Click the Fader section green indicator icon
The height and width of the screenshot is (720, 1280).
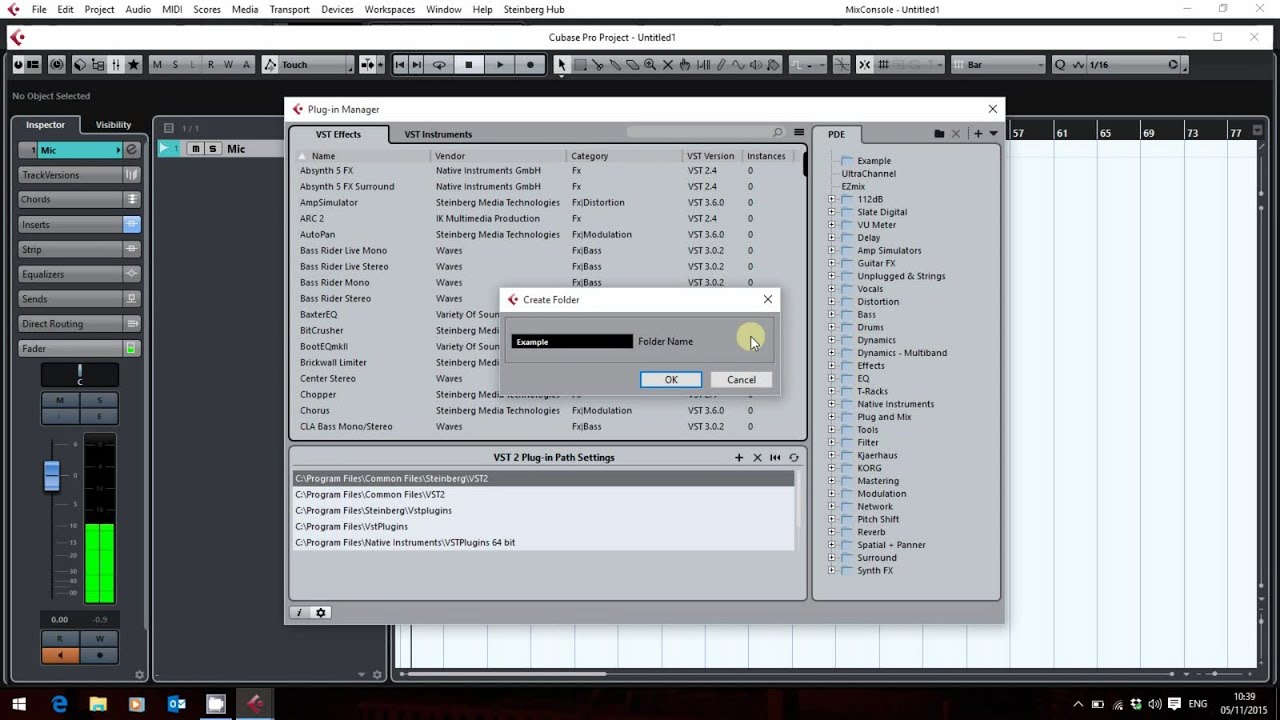pyautogui.click(x=130, y=349)
